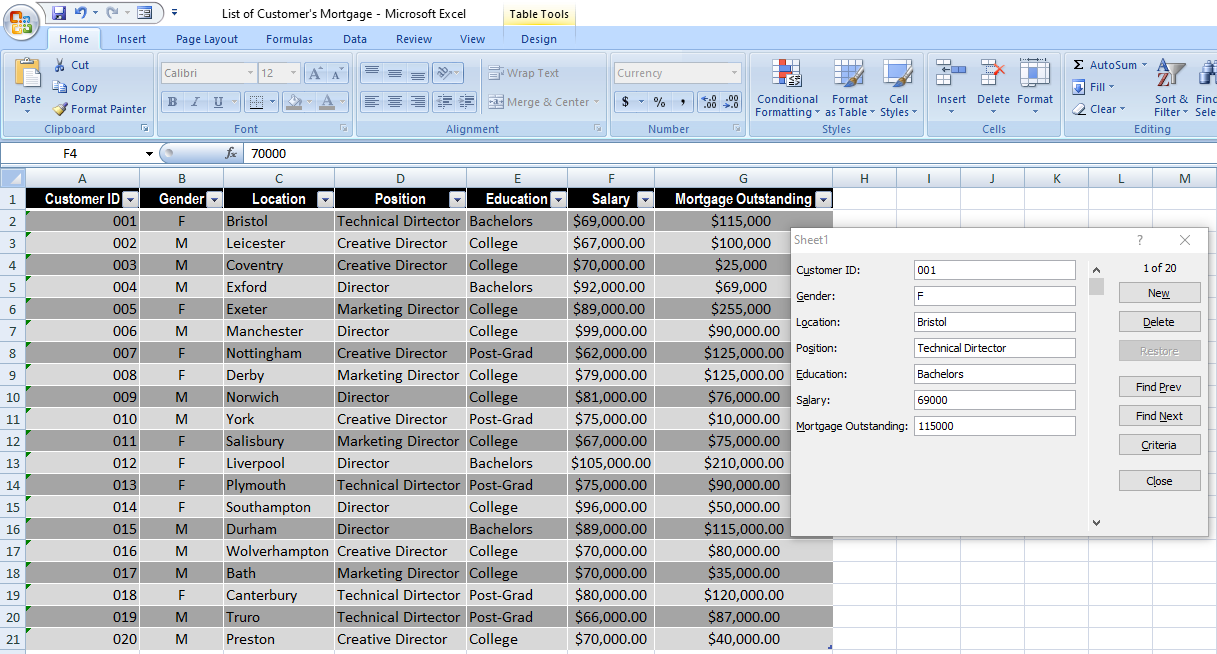Toggle Bold formatting
Screen dimensions: 1217x654
point(173,102)
